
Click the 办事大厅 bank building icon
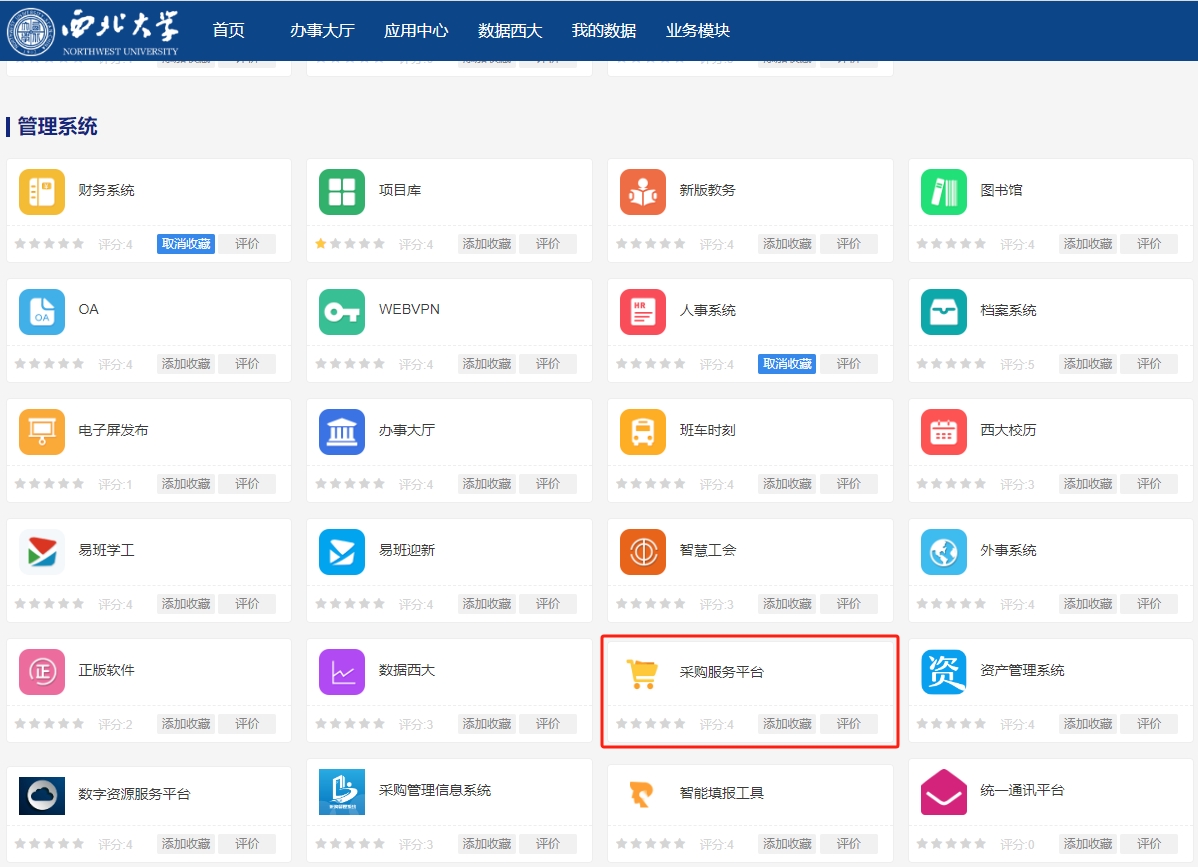[x=342, y=432]
